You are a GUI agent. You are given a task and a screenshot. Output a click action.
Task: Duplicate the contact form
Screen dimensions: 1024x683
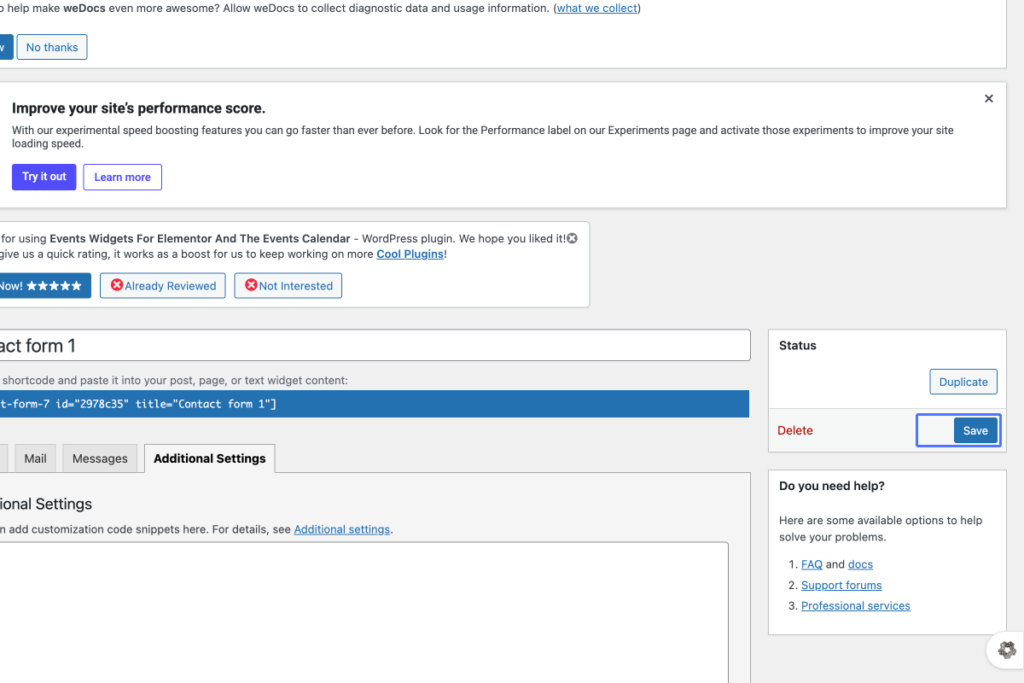[x=963, y=382]
